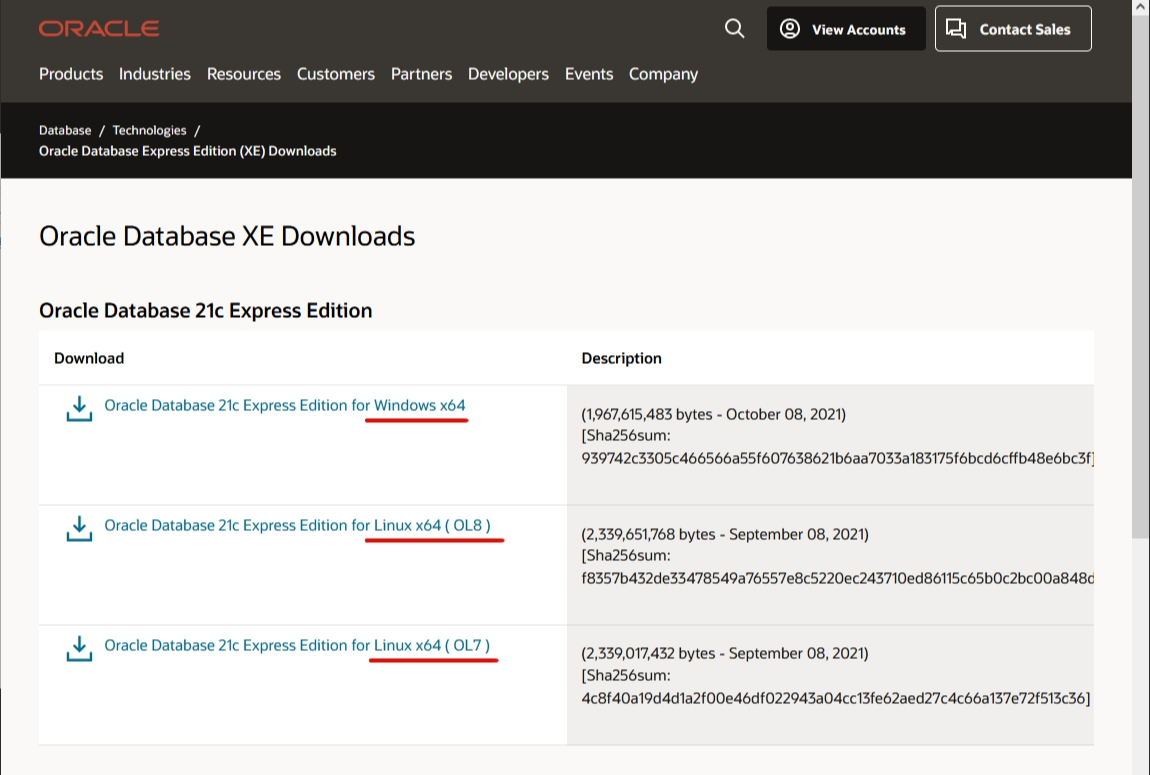Select Sha256sum hash starting 939742c3305c

837,458
